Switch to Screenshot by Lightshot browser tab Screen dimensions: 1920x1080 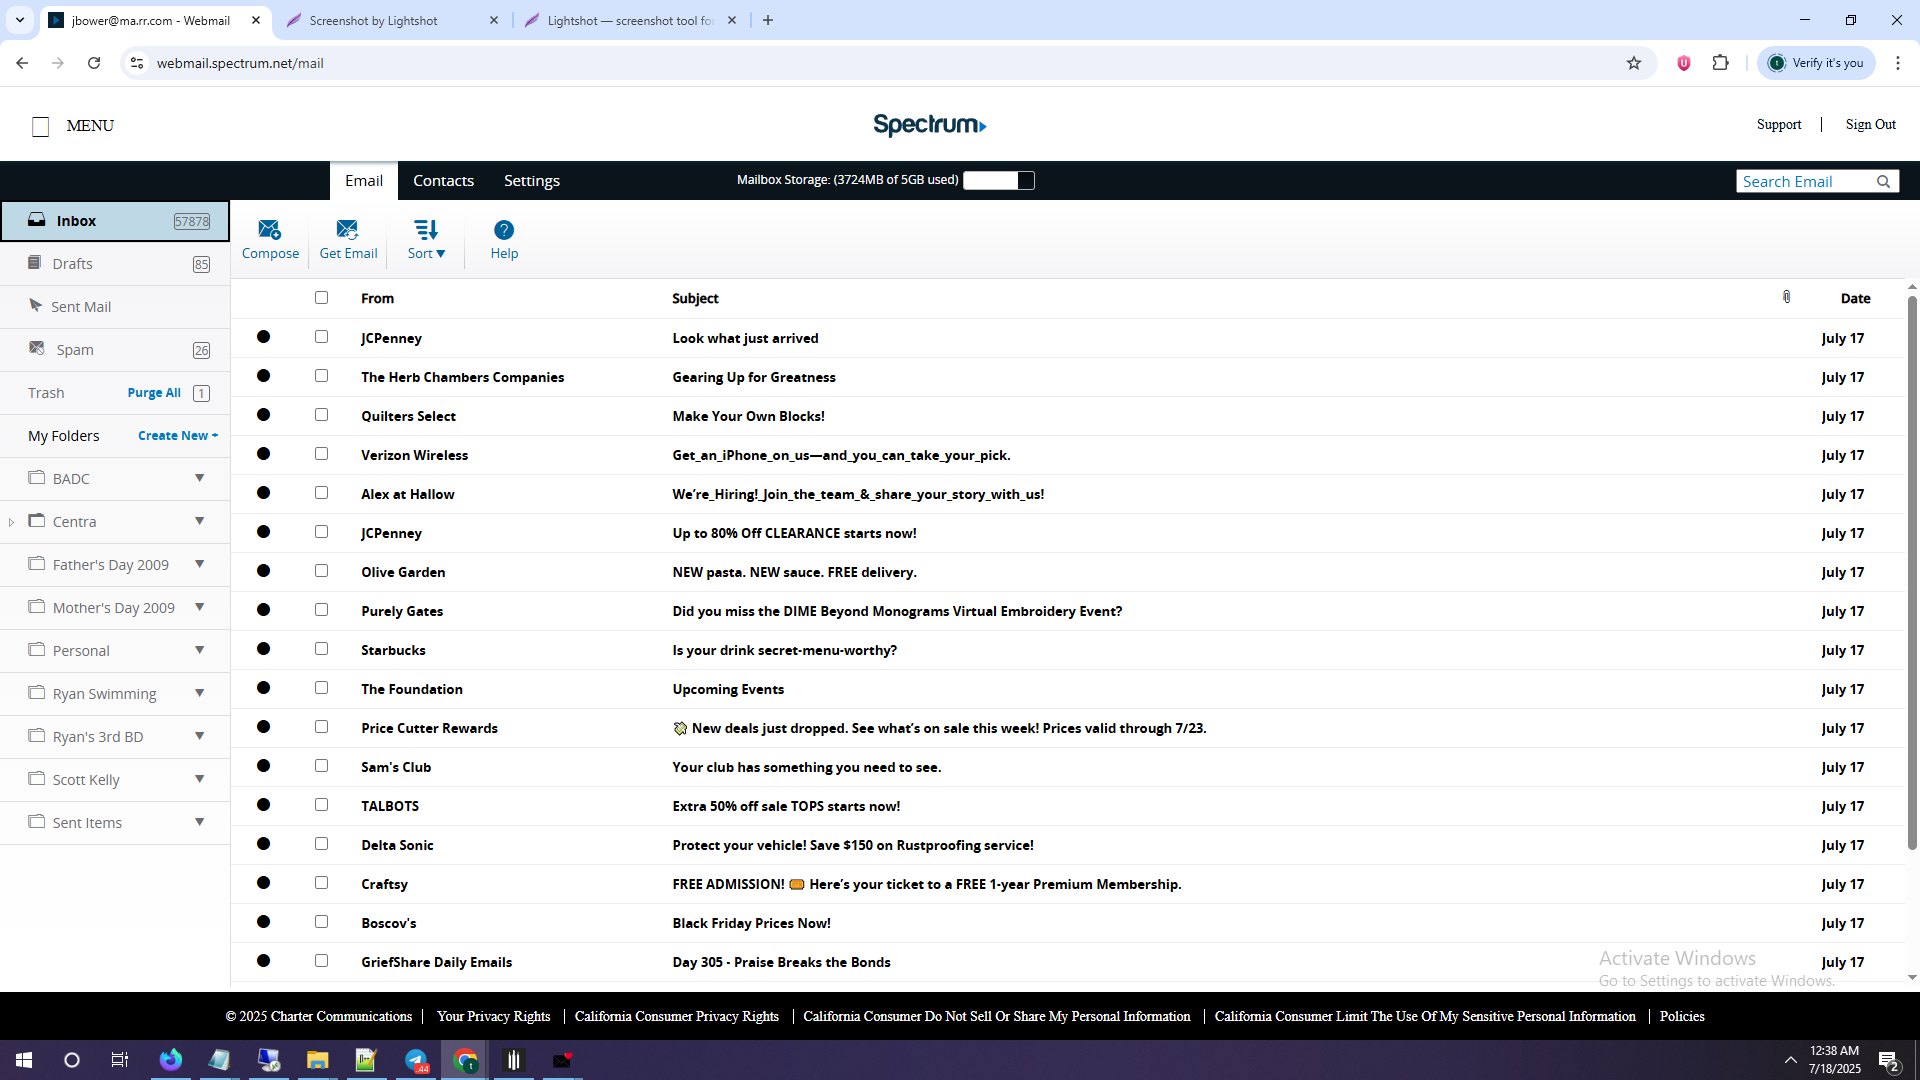click(x=392, y=20)
